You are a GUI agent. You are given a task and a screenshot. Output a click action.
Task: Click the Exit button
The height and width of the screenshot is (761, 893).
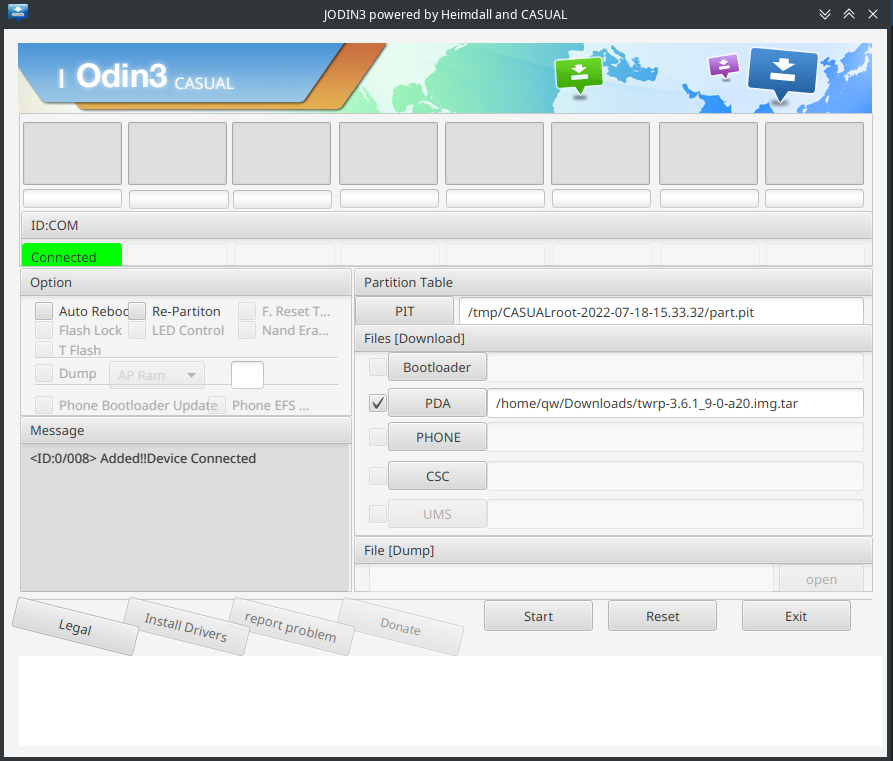796,616
